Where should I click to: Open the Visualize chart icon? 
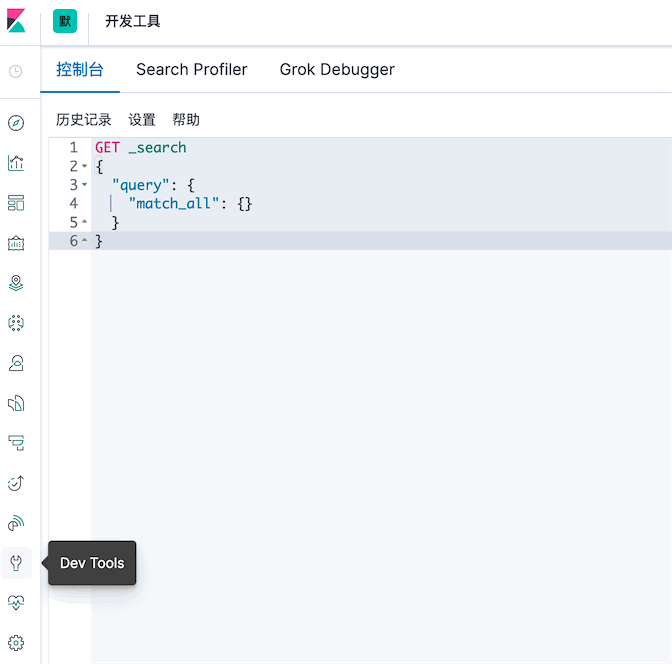16,163
